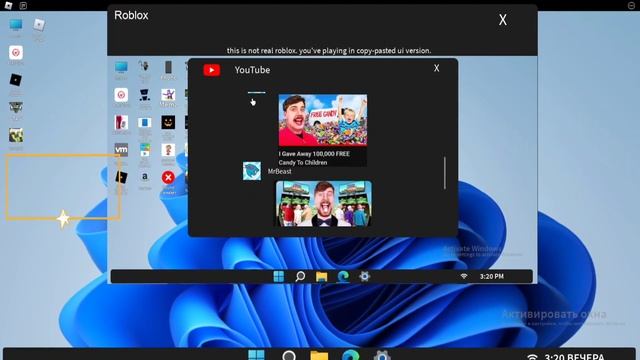This screenshot has height=360, width=640.
Task: Open the white Roblox Studio icon on outer desktop
Action: pos(39,25)
